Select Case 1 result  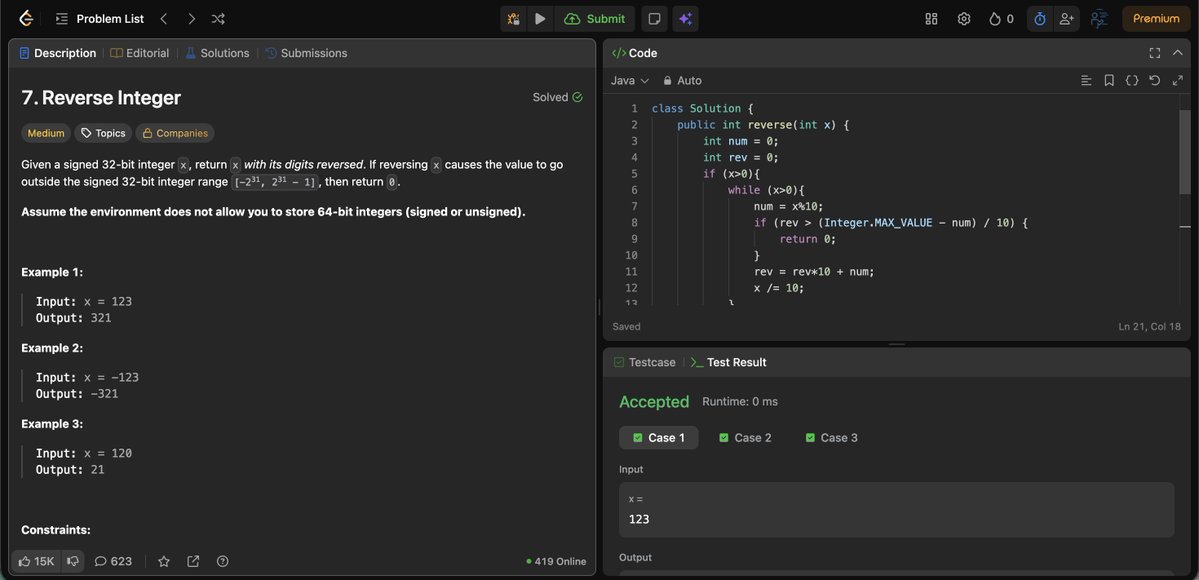pyautogui.click(x=658, y=438)
